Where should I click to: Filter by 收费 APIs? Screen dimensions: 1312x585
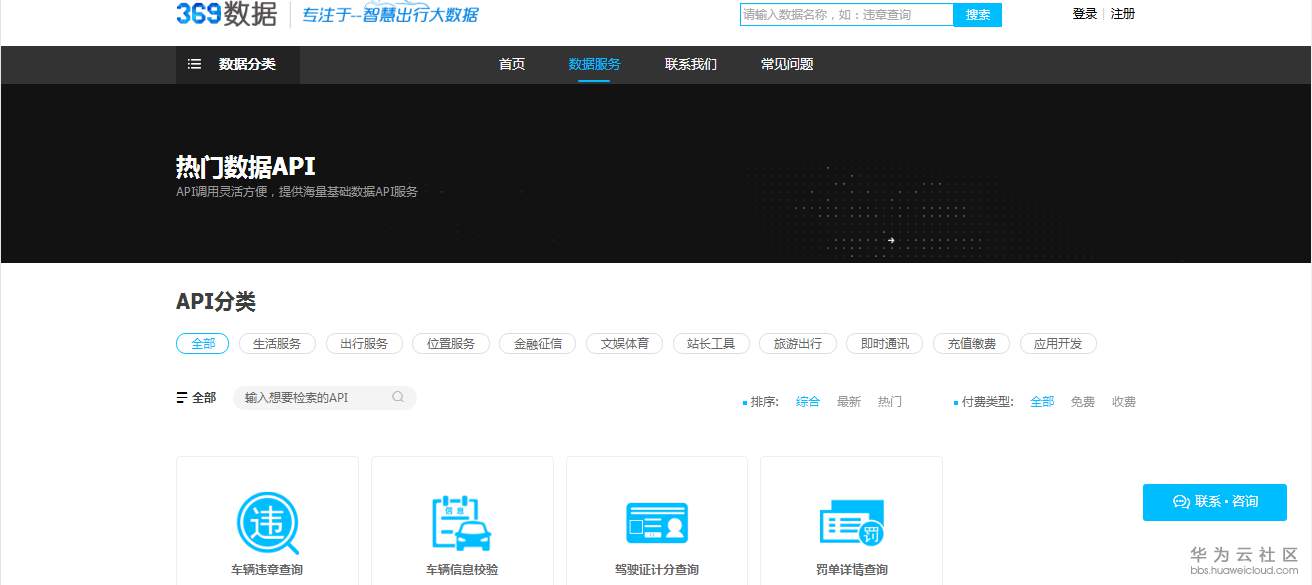tap(1124, 401)
